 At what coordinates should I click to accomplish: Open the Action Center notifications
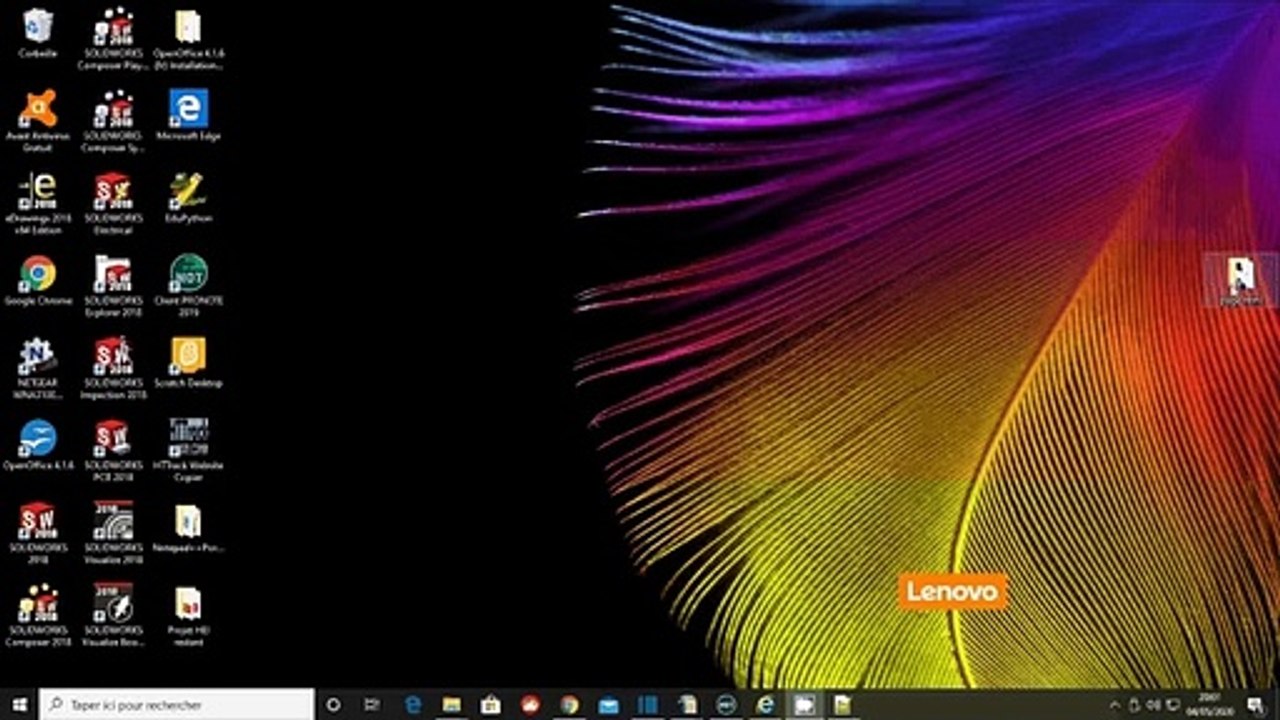coord(1256,705)
